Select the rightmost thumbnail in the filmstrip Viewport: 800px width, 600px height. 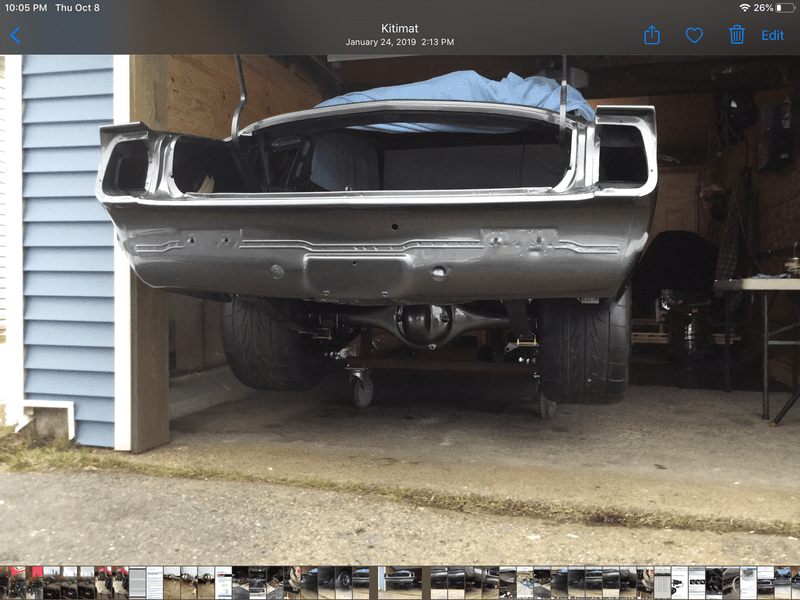(794, 583)
